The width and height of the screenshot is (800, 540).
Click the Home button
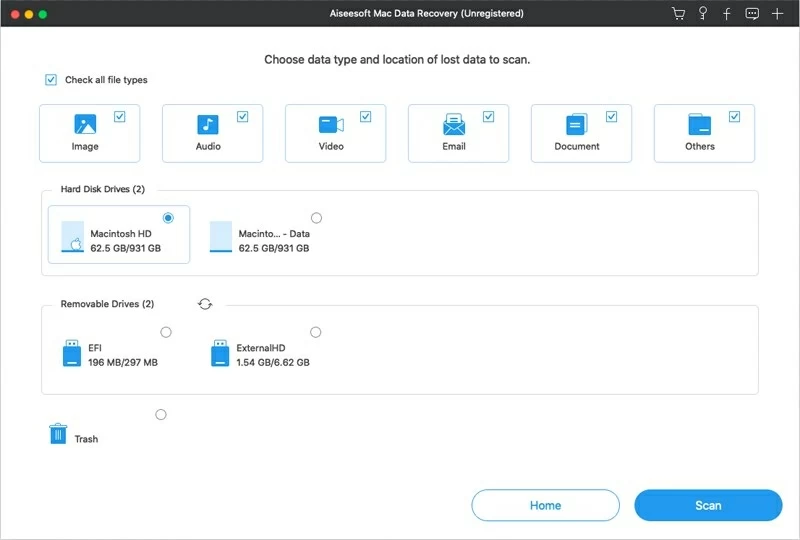545,505
